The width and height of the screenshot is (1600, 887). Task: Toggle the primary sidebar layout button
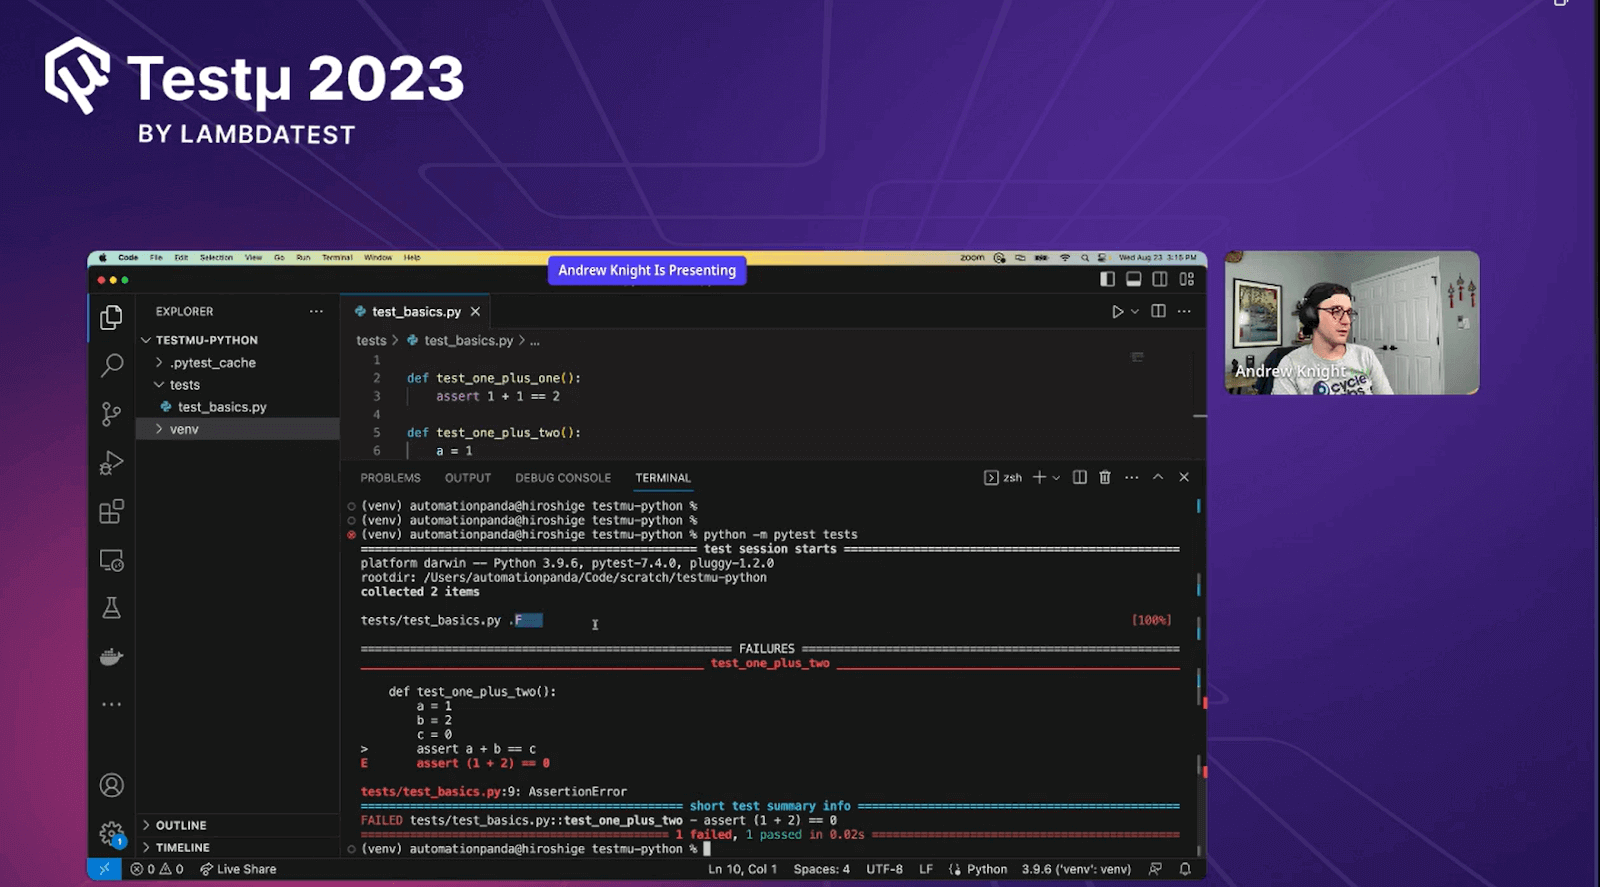click(1107, 279)
